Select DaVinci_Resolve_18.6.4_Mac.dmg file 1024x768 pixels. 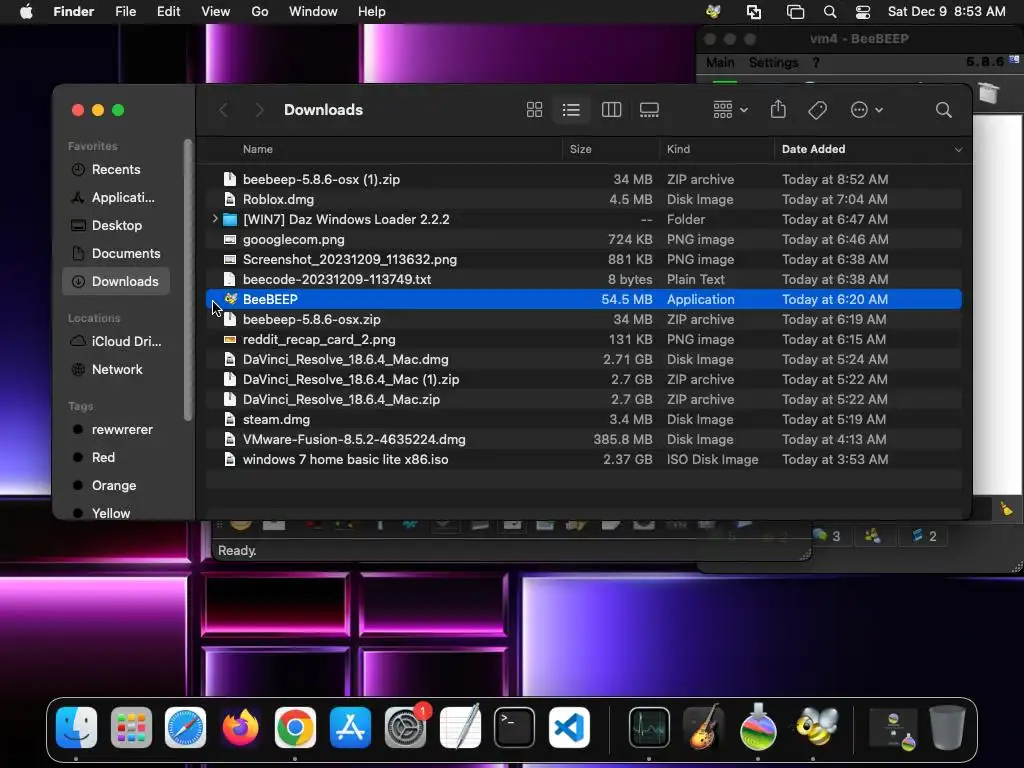click(583, 359)
